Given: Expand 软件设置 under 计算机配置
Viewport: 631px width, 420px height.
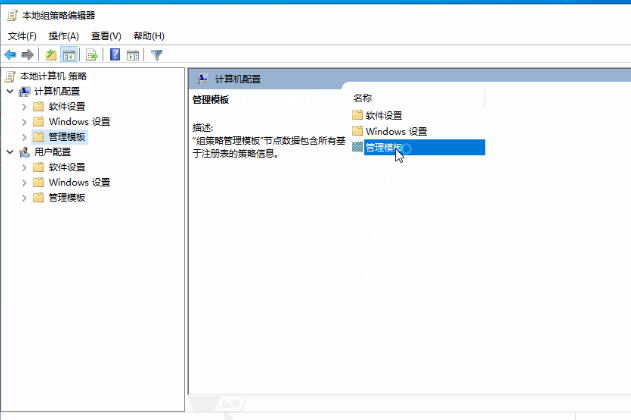Looking at the screenshot, I should pos(24,107).
